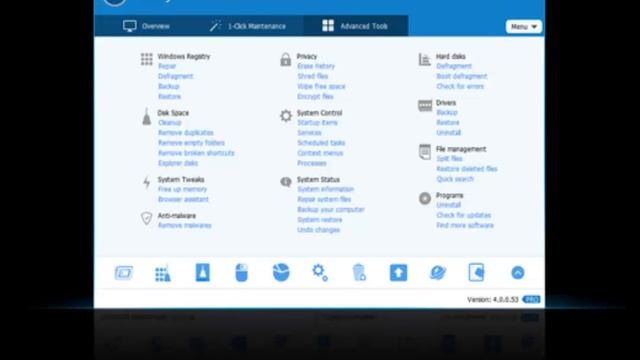Click the Privacy padlock icon

pyautogui.click(x=286, y=60)
